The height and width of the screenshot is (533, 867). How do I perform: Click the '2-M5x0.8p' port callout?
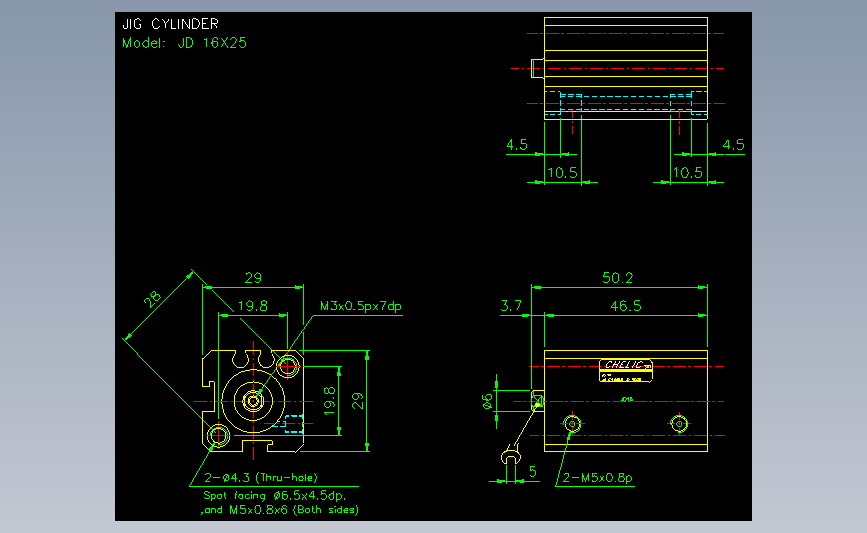coord(598,478)
